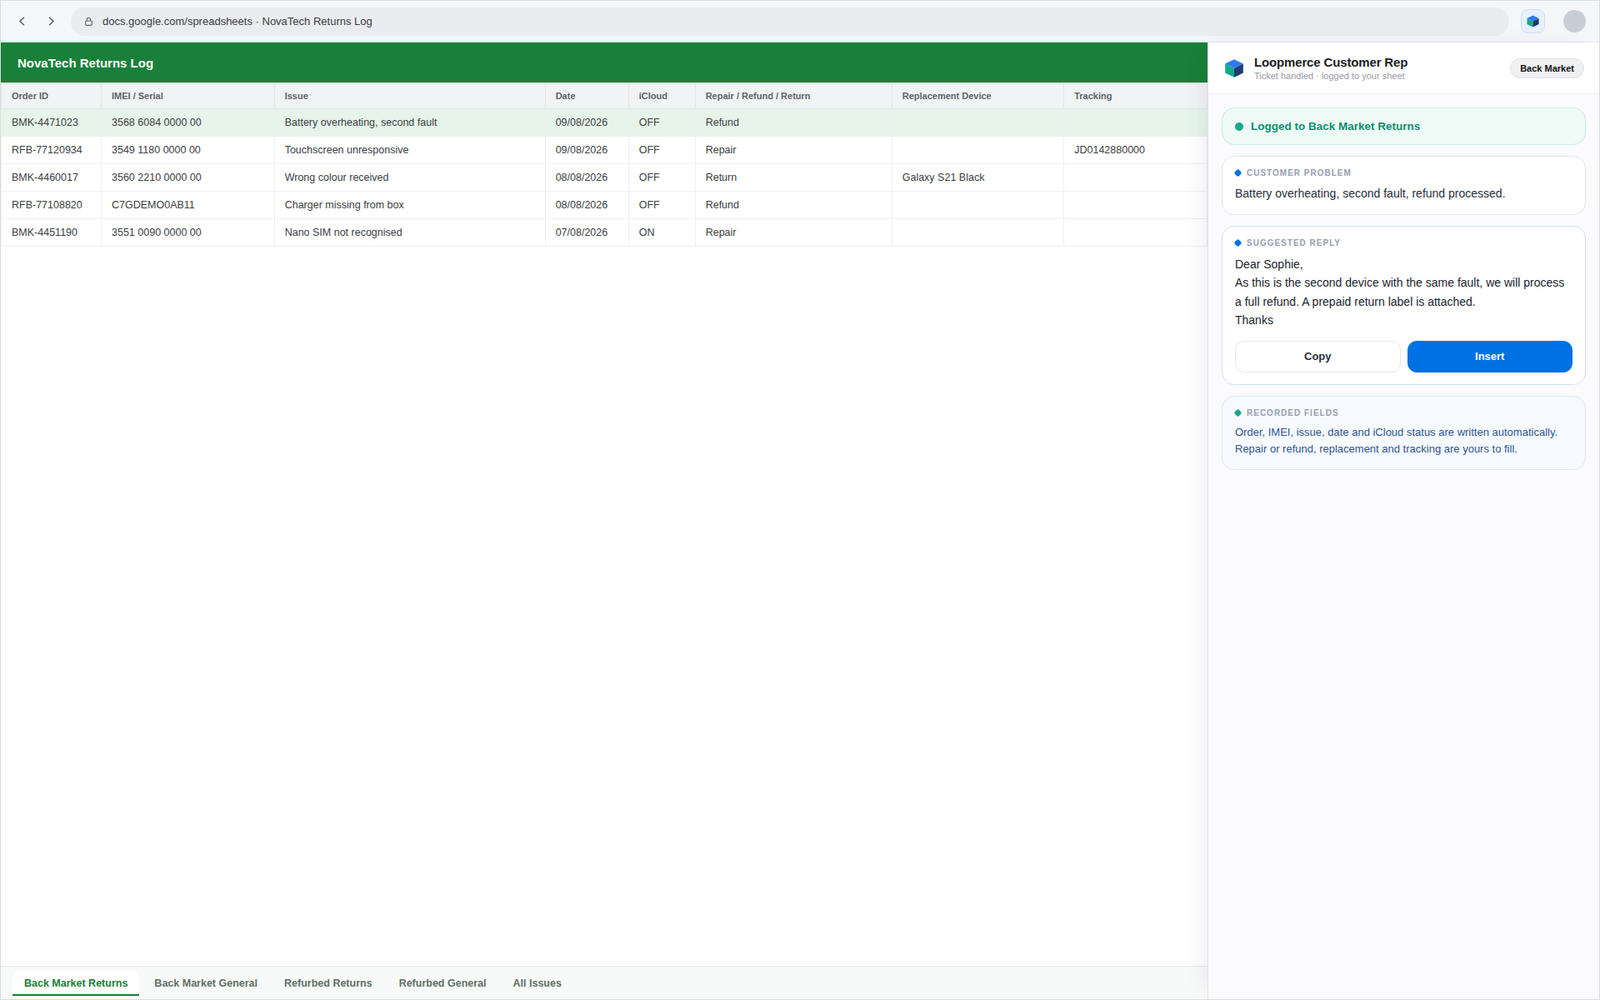Click the Order ID column header
The height and width of the screenshot is (1000, 1600).
[x=51, y=96]
